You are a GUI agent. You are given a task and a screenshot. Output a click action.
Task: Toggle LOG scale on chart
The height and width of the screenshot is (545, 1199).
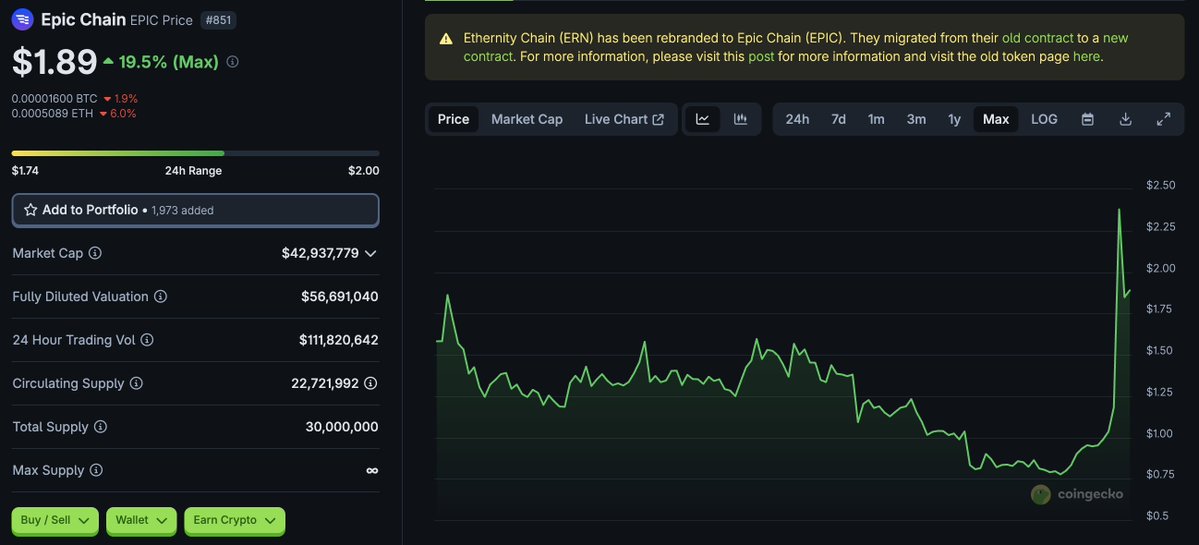click(x=1044, y=119)
